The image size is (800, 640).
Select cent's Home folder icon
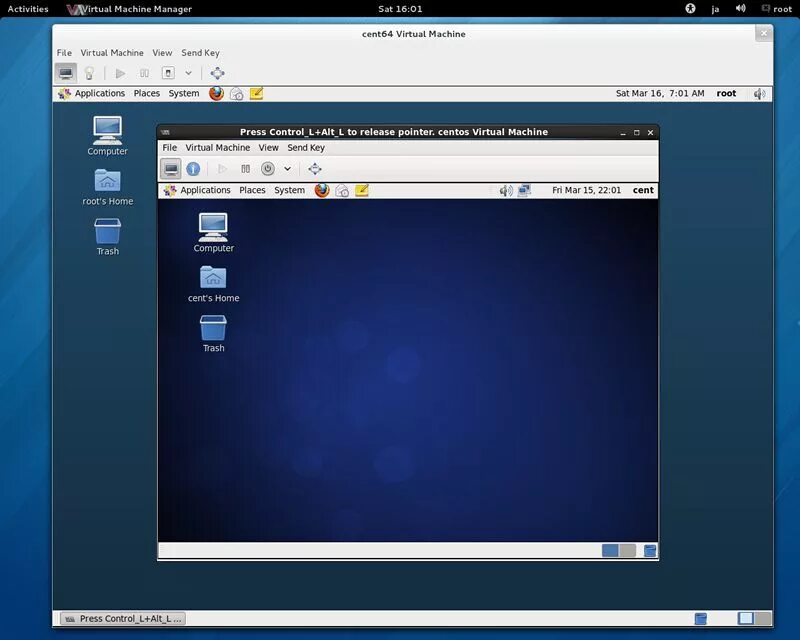(x=213, y=284)
